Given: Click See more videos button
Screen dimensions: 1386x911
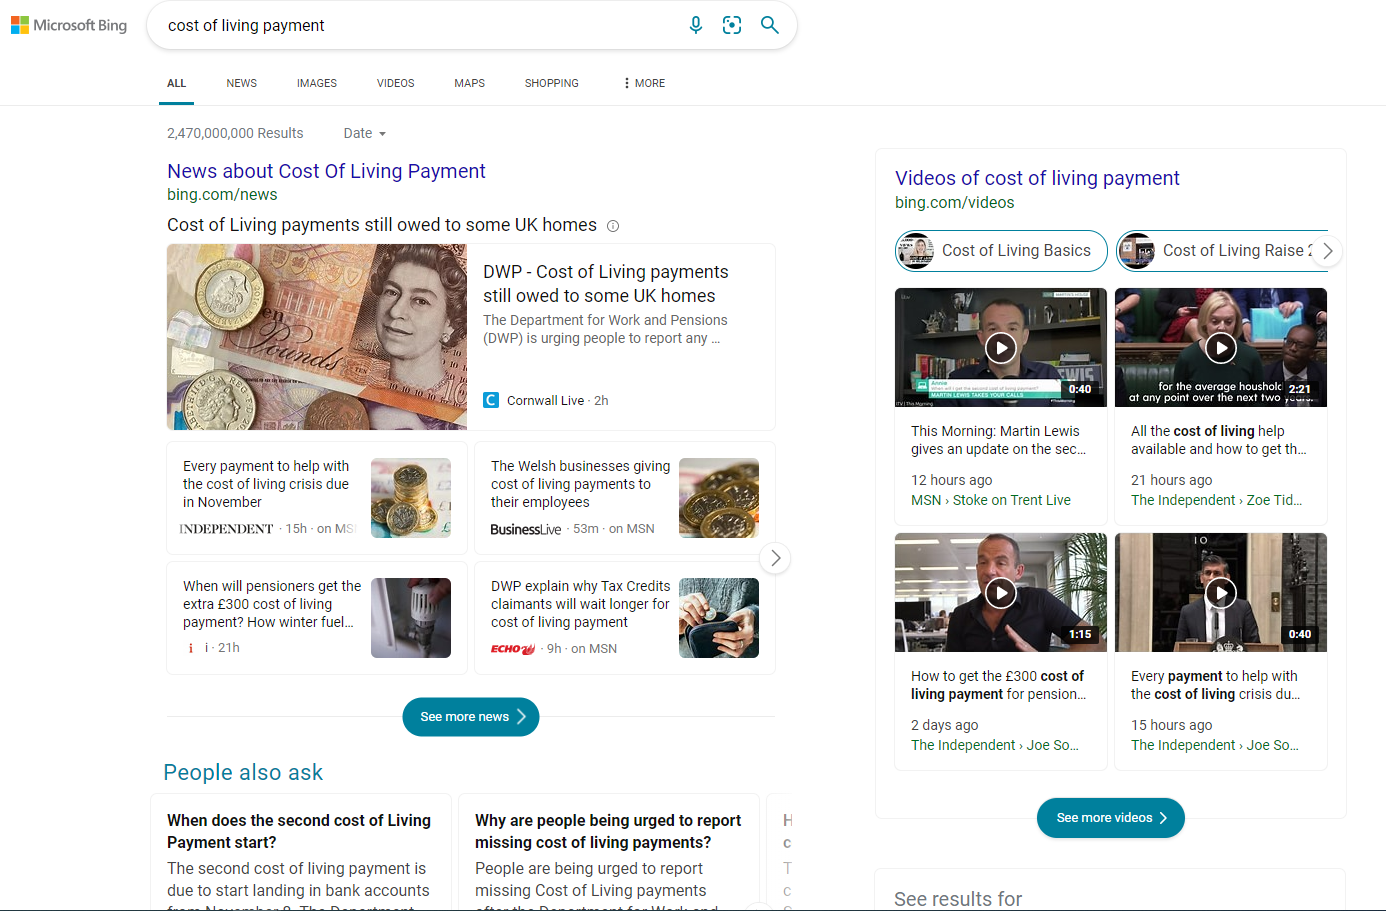Looking at the screenshot, I should (1111, 818).
